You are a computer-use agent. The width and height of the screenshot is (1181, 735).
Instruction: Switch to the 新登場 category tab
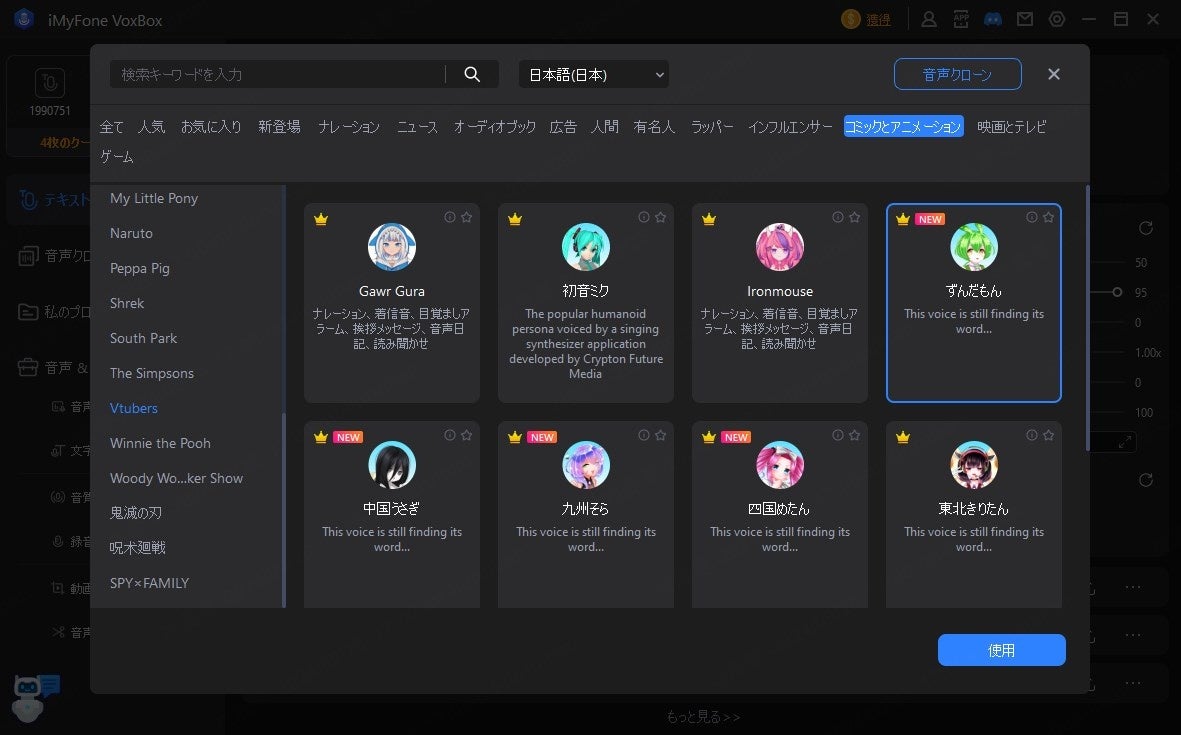(279, 127)
